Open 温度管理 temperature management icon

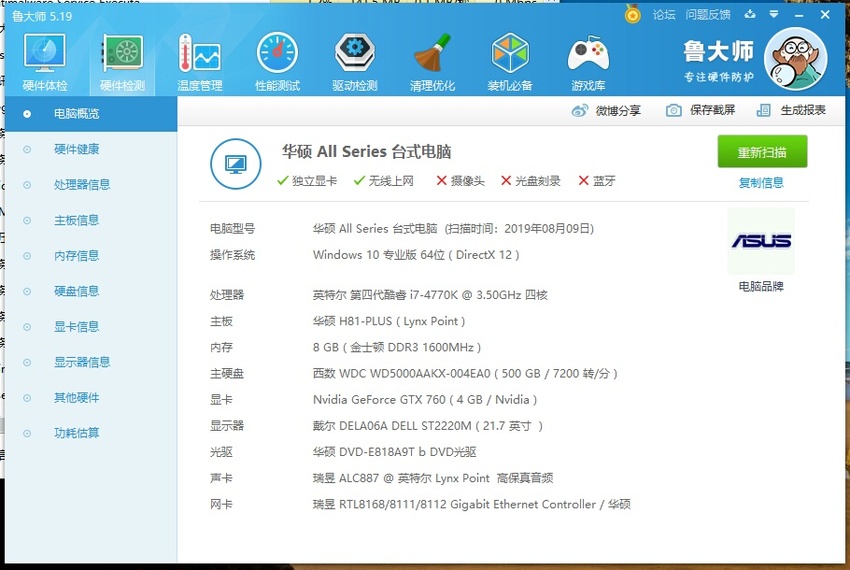point(199,61)
